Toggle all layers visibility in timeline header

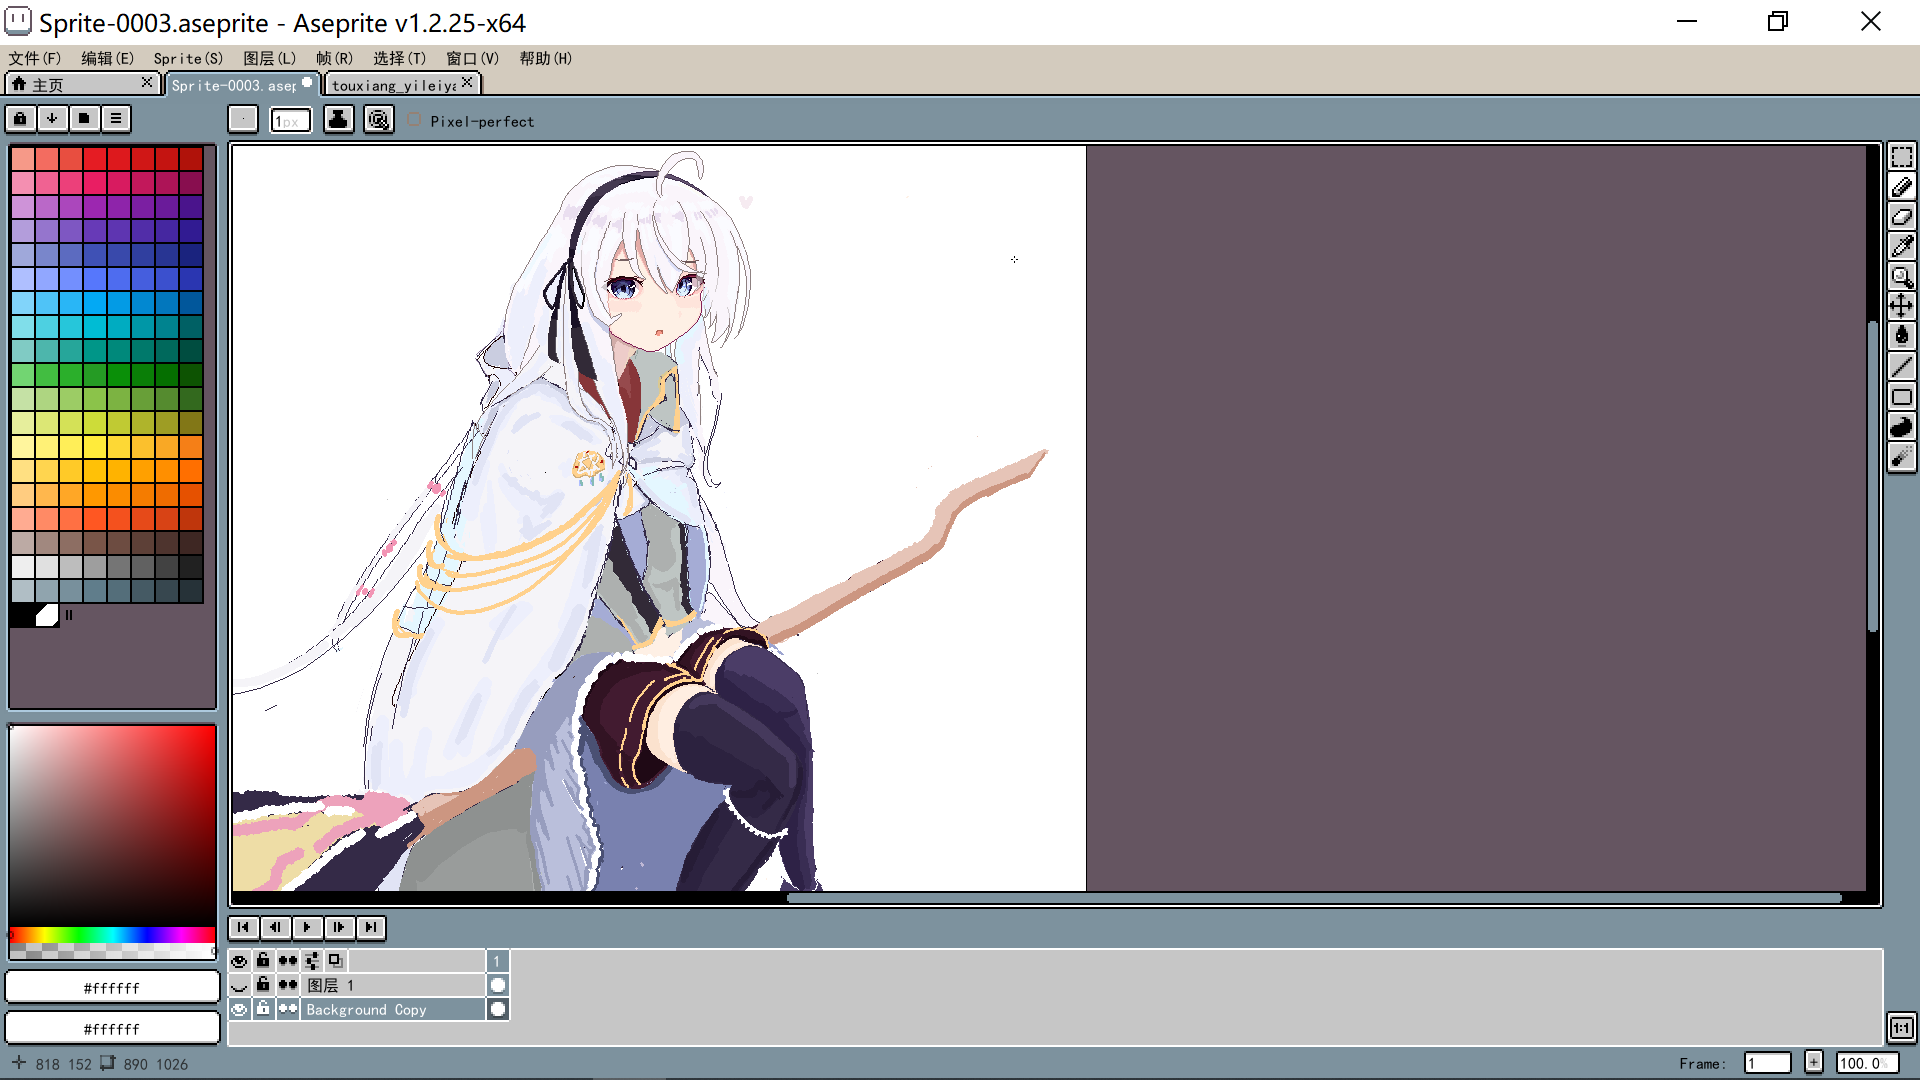(x=239, y=961)
